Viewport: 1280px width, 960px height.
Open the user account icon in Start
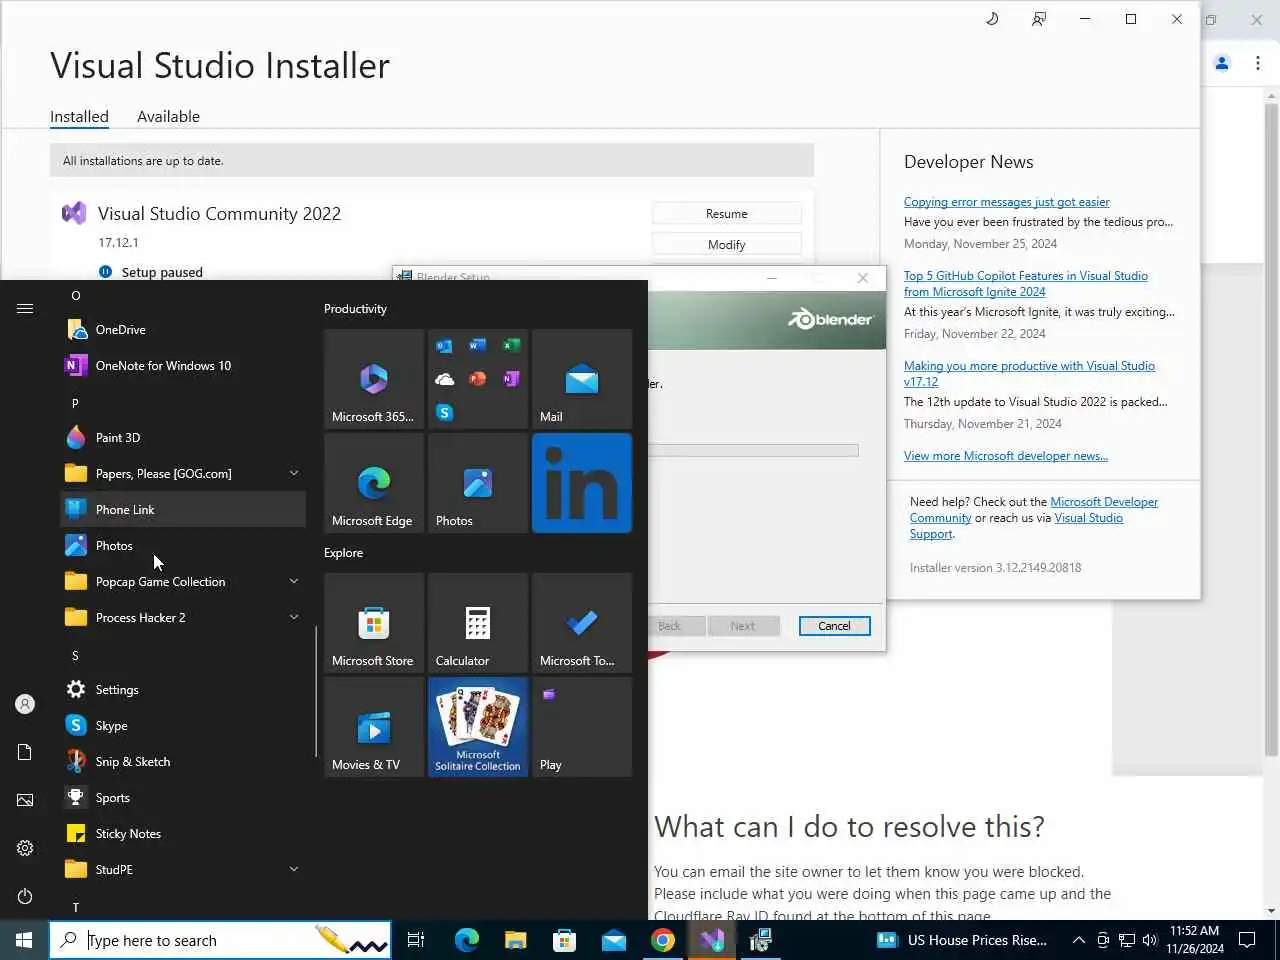tap(25, 704)
